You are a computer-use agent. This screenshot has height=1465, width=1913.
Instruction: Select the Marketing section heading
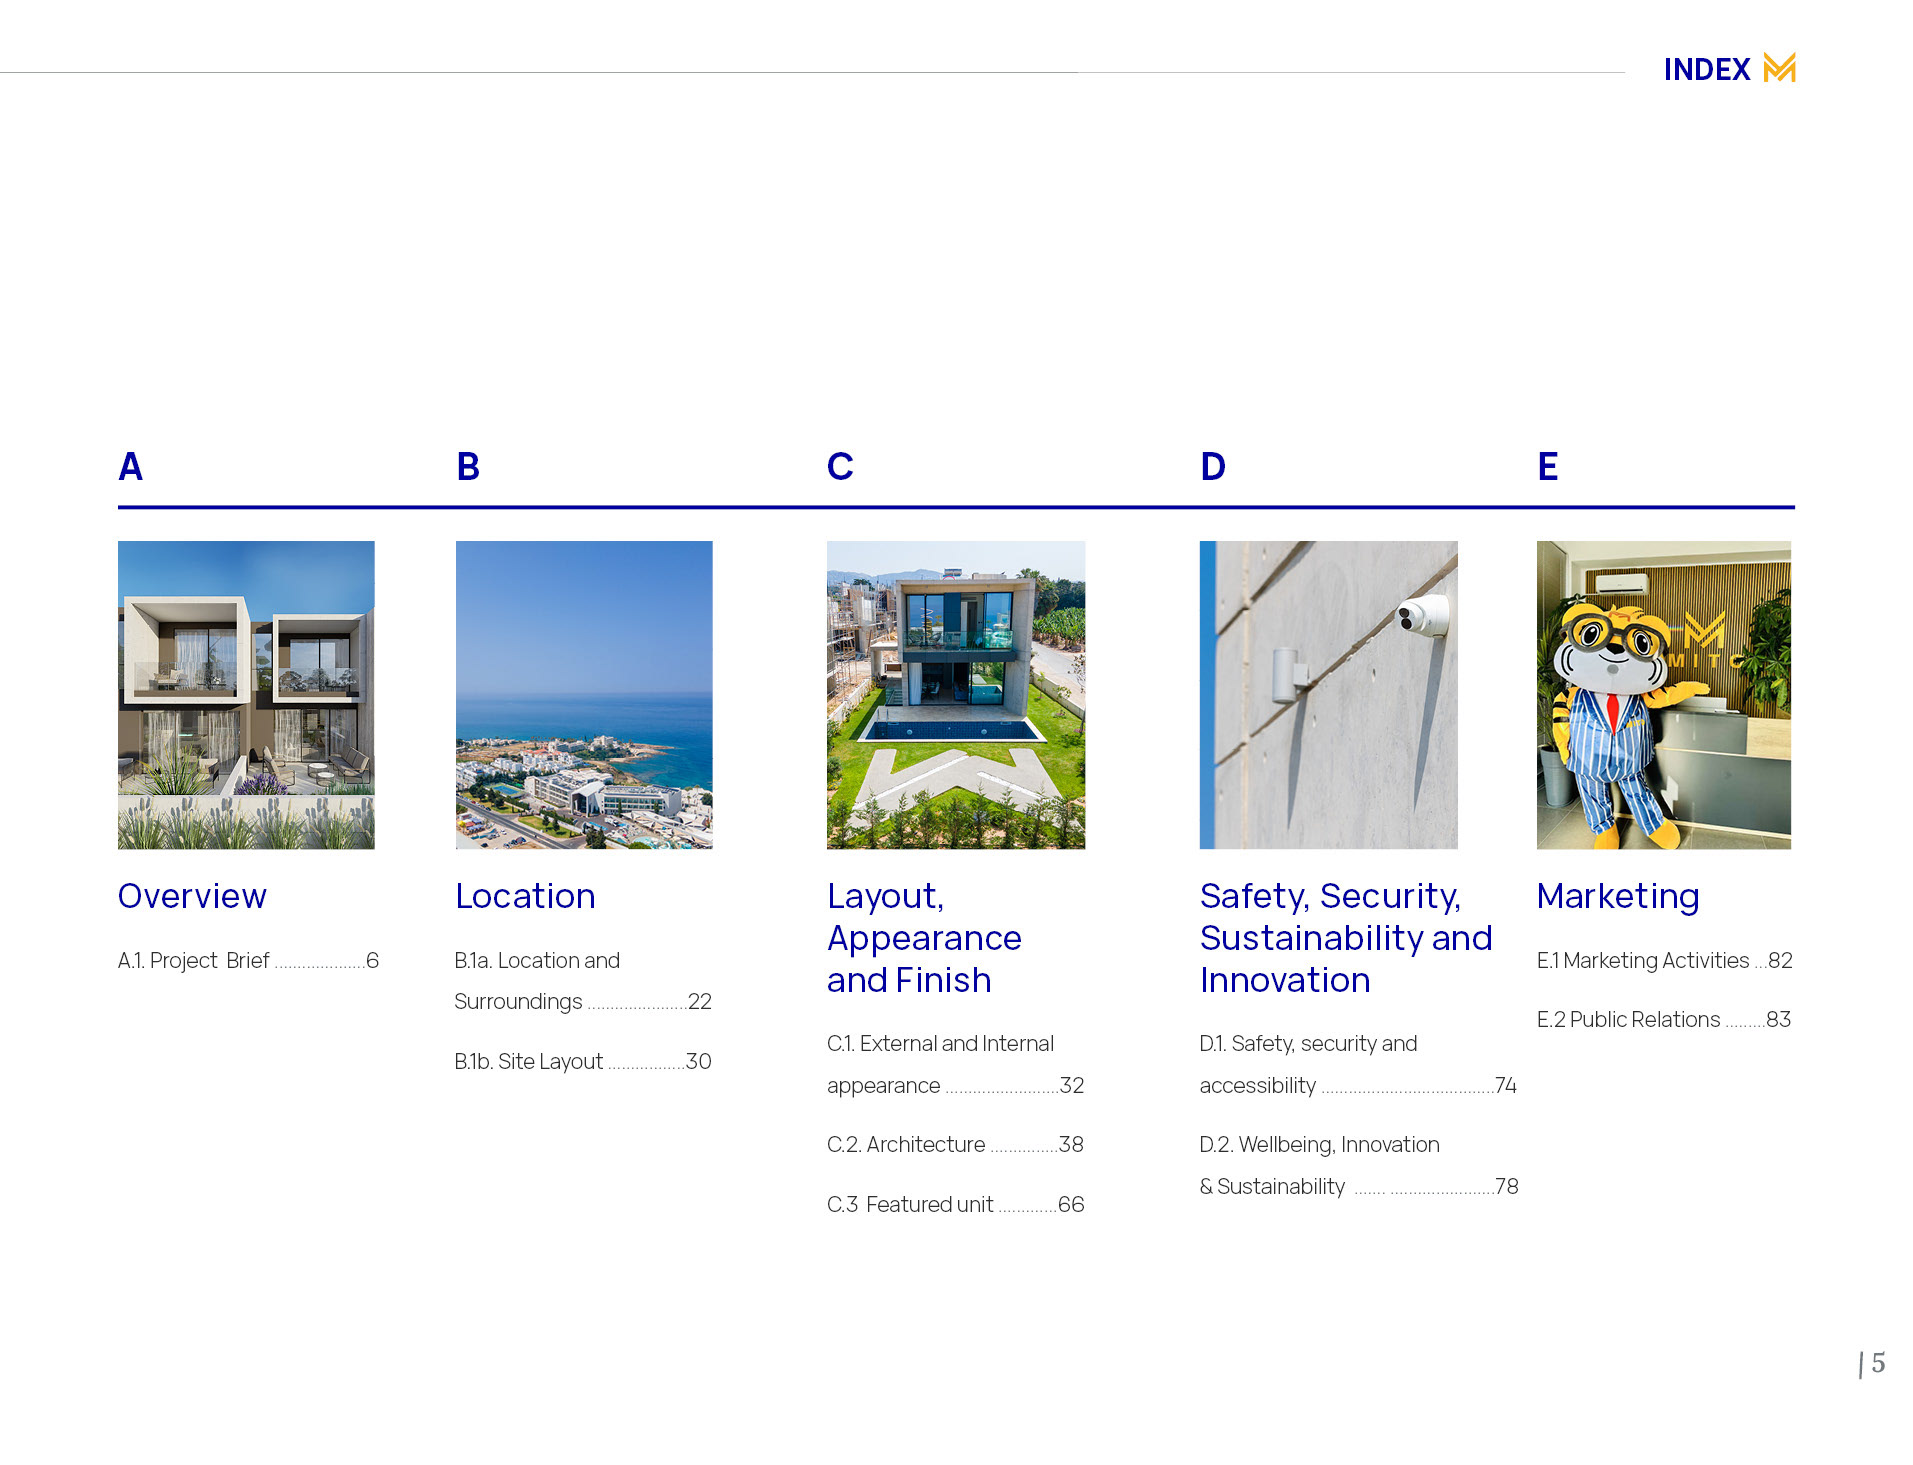tap(1617, 896)
